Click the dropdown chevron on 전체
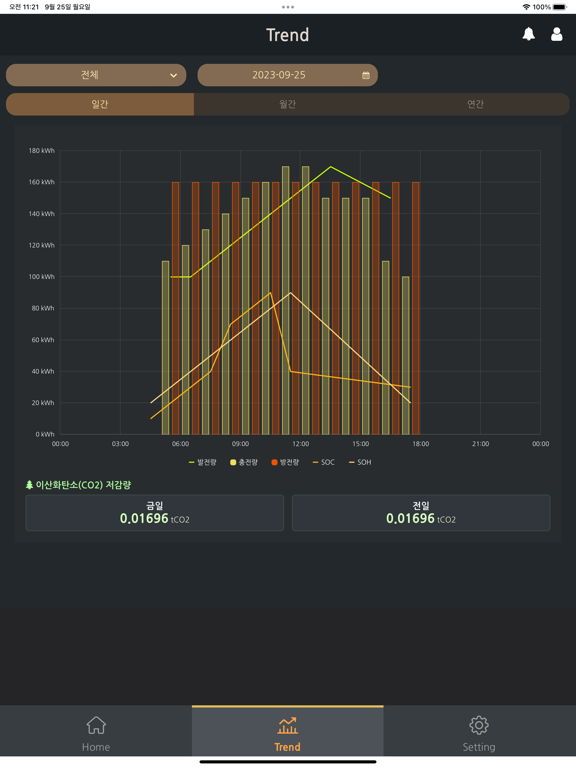This screenshot has height=768, width=576. tap(173, 75)
